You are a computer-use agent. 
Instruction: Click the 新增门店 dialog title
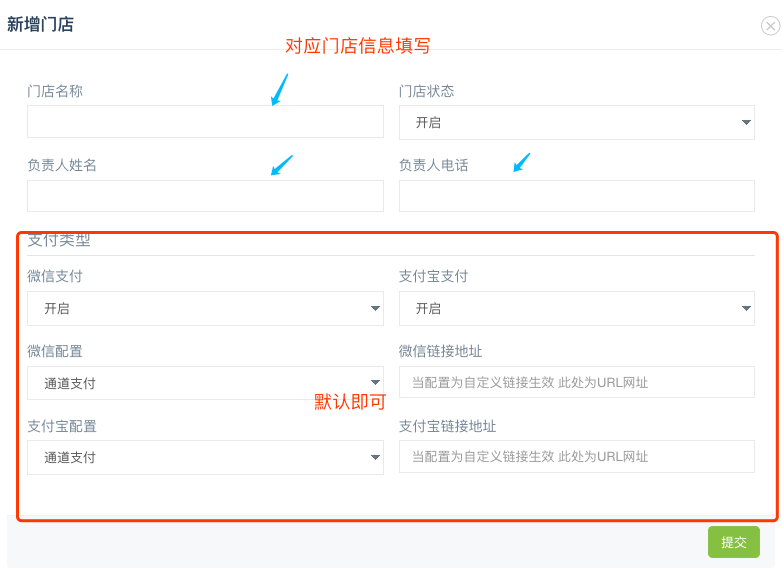pos(40,24)
